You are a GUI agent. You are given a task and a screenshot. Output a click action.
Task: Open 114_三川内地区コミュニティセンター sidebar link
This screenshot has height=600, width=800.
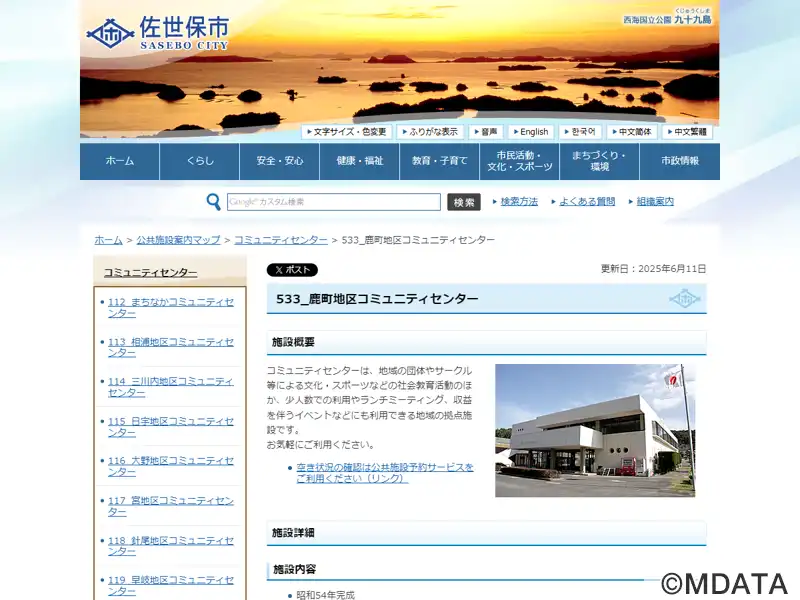(x=170, y=387)
